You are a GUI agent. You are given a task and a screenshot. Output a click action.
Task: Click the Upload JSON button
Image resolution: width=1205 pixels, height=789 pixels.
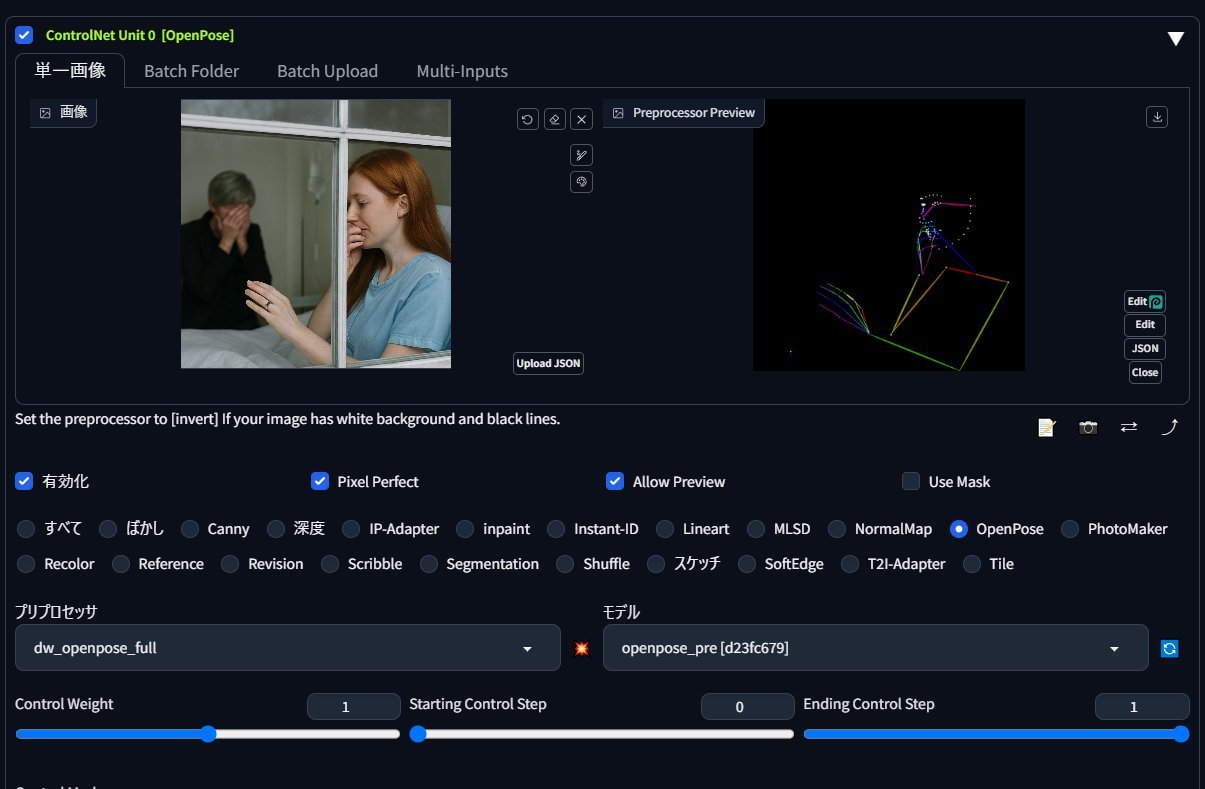548,363
